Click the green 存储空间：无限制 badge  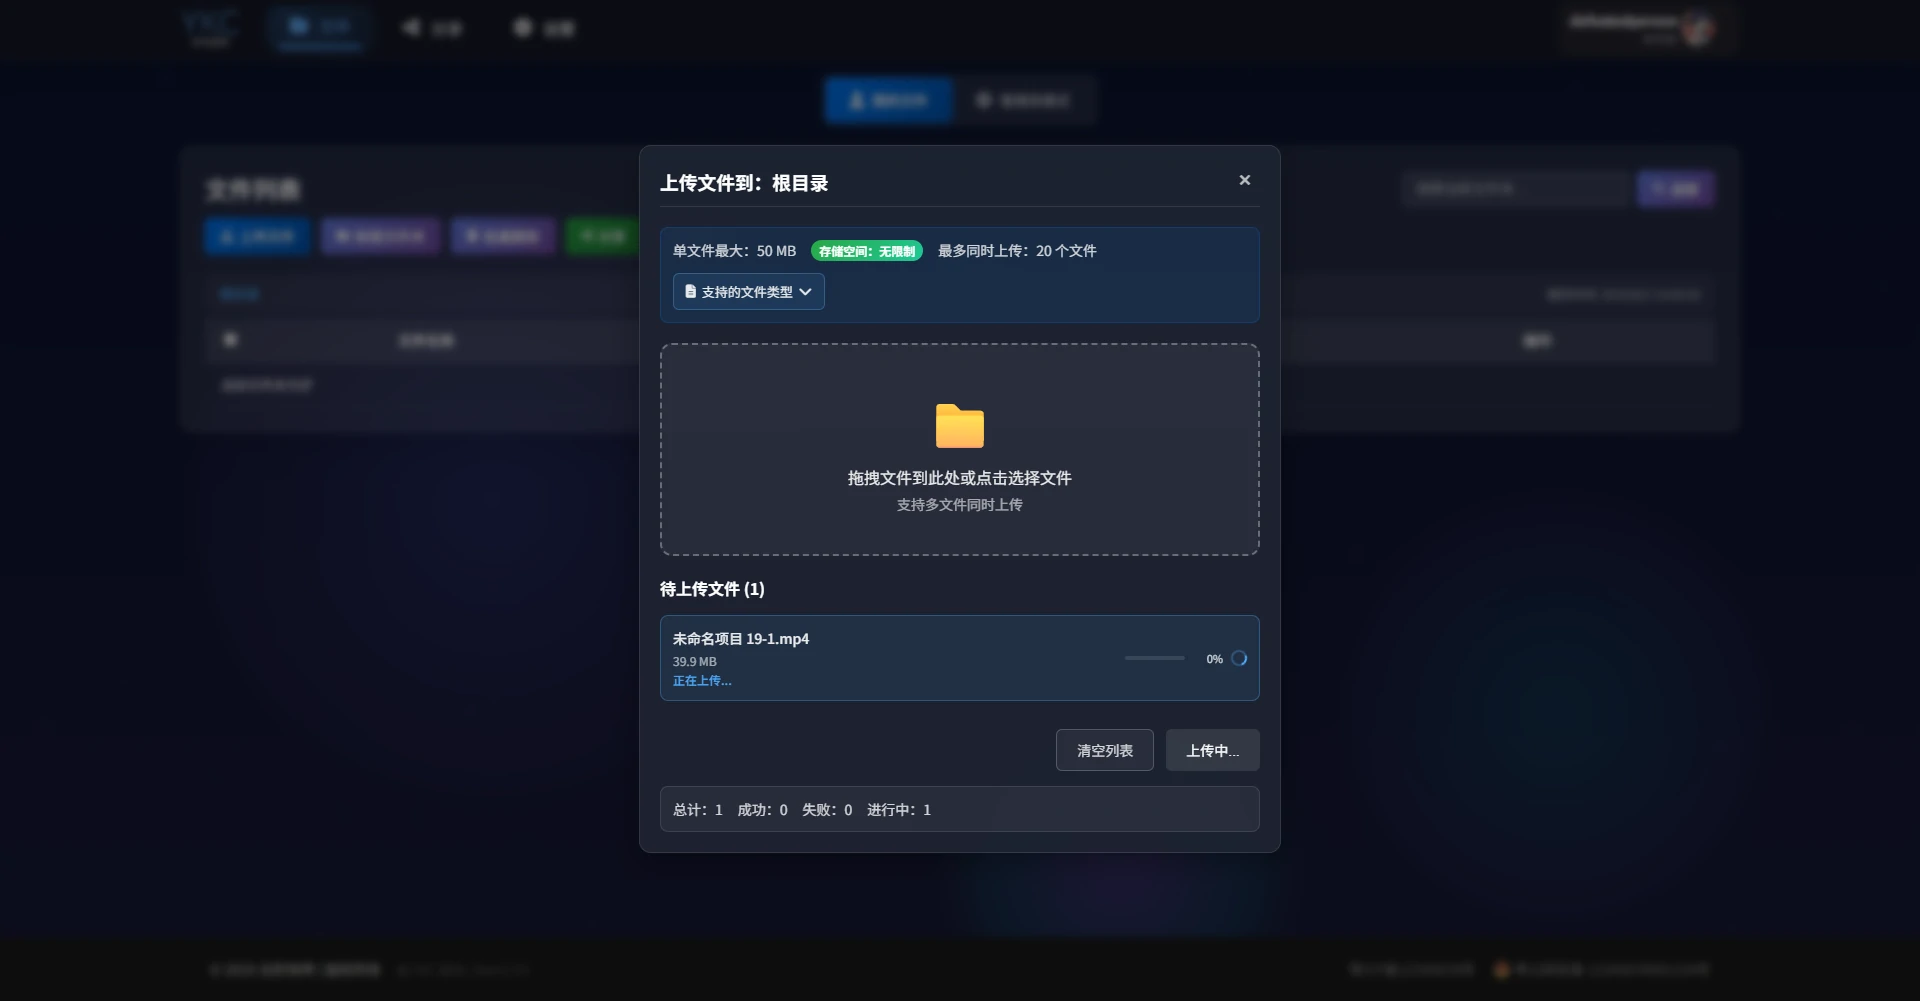(866, 251)
